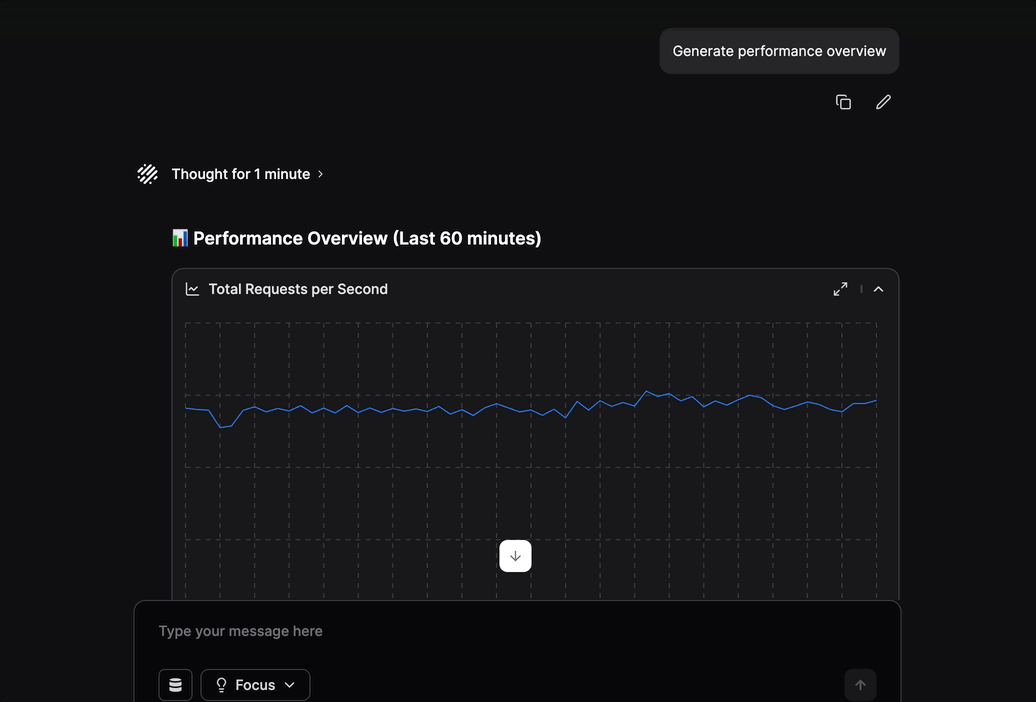
Task: Jump to bottom with down-arrow button
Action: click(515, 556)
